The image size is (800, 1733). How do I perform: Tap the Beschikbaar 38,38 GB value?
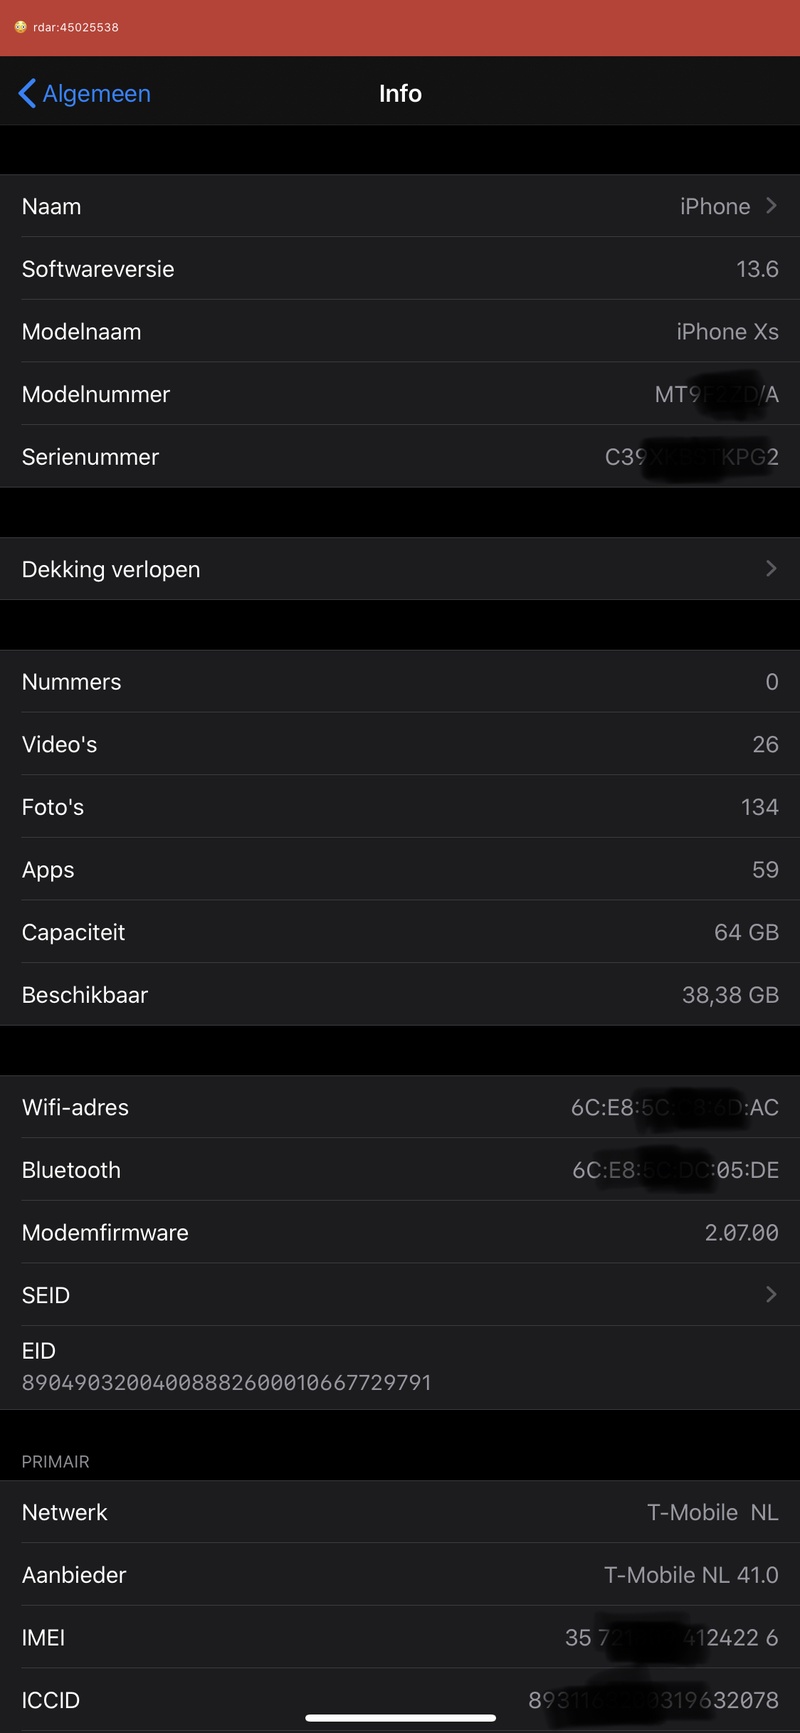click(730, 995)
